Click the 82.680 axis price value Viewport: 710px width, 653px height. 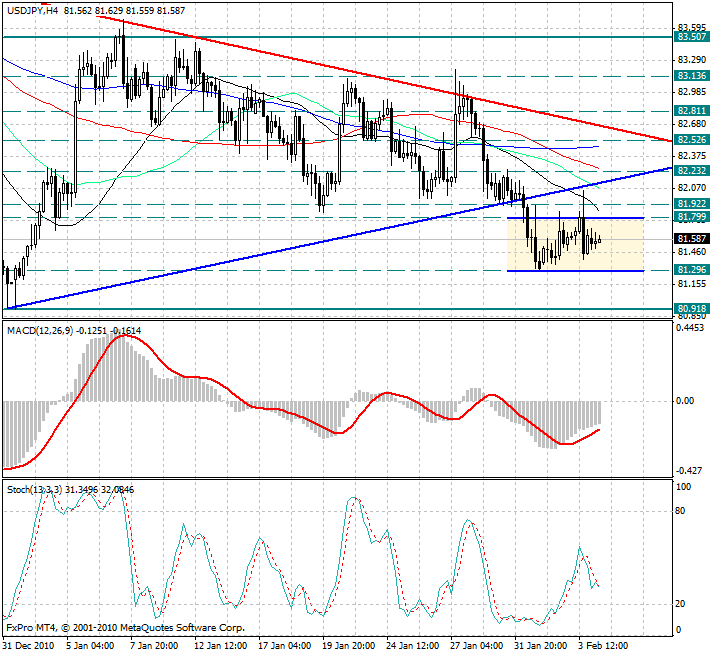point(691,124)
